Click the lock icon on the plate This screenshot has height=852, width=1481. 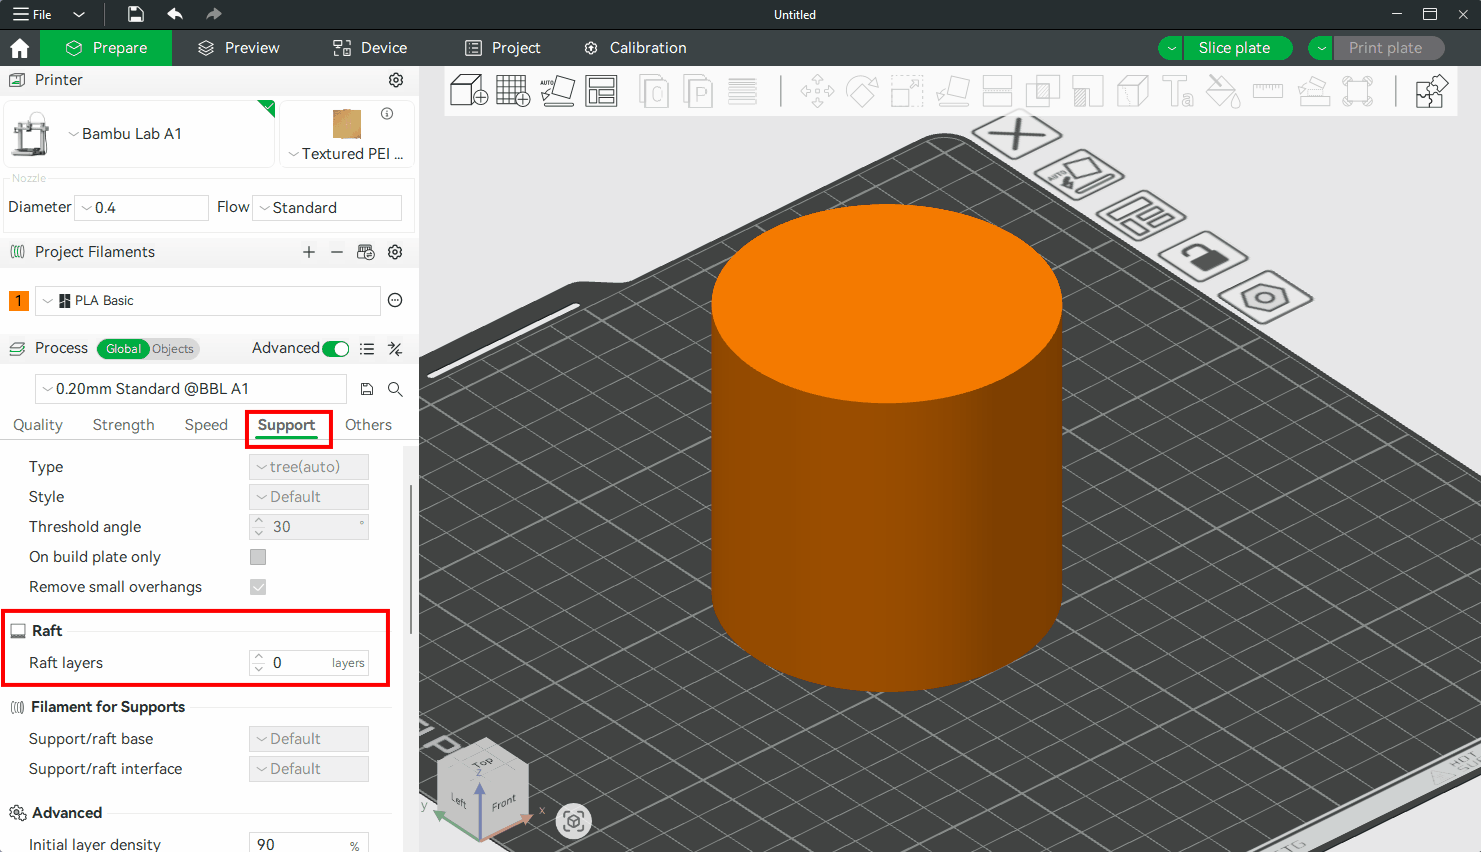coord(1203,257)
